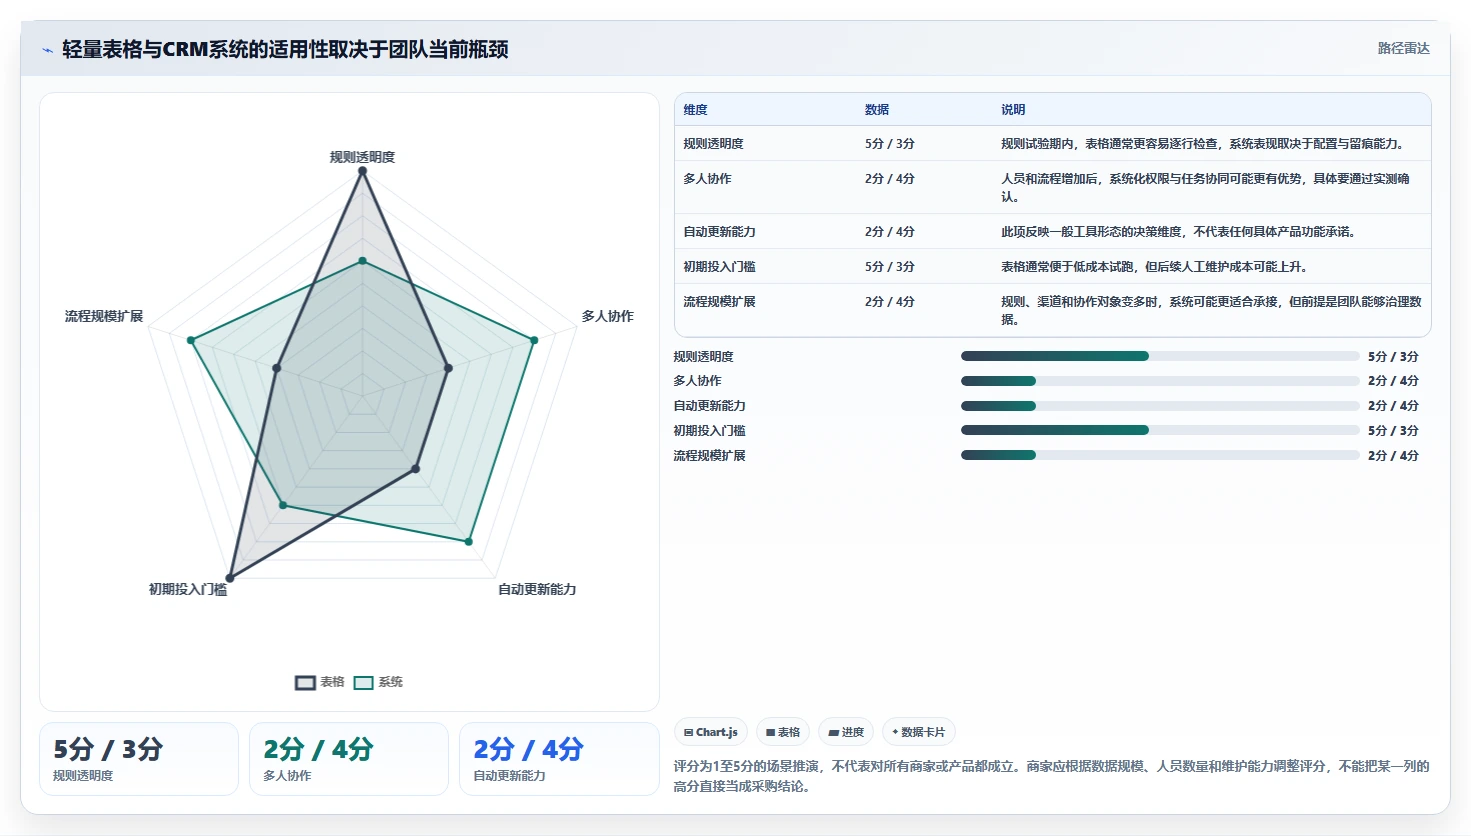Click the 初期投入门槛 progress bar
This screenshot has width=1471, height=836.
(1160, 430)
